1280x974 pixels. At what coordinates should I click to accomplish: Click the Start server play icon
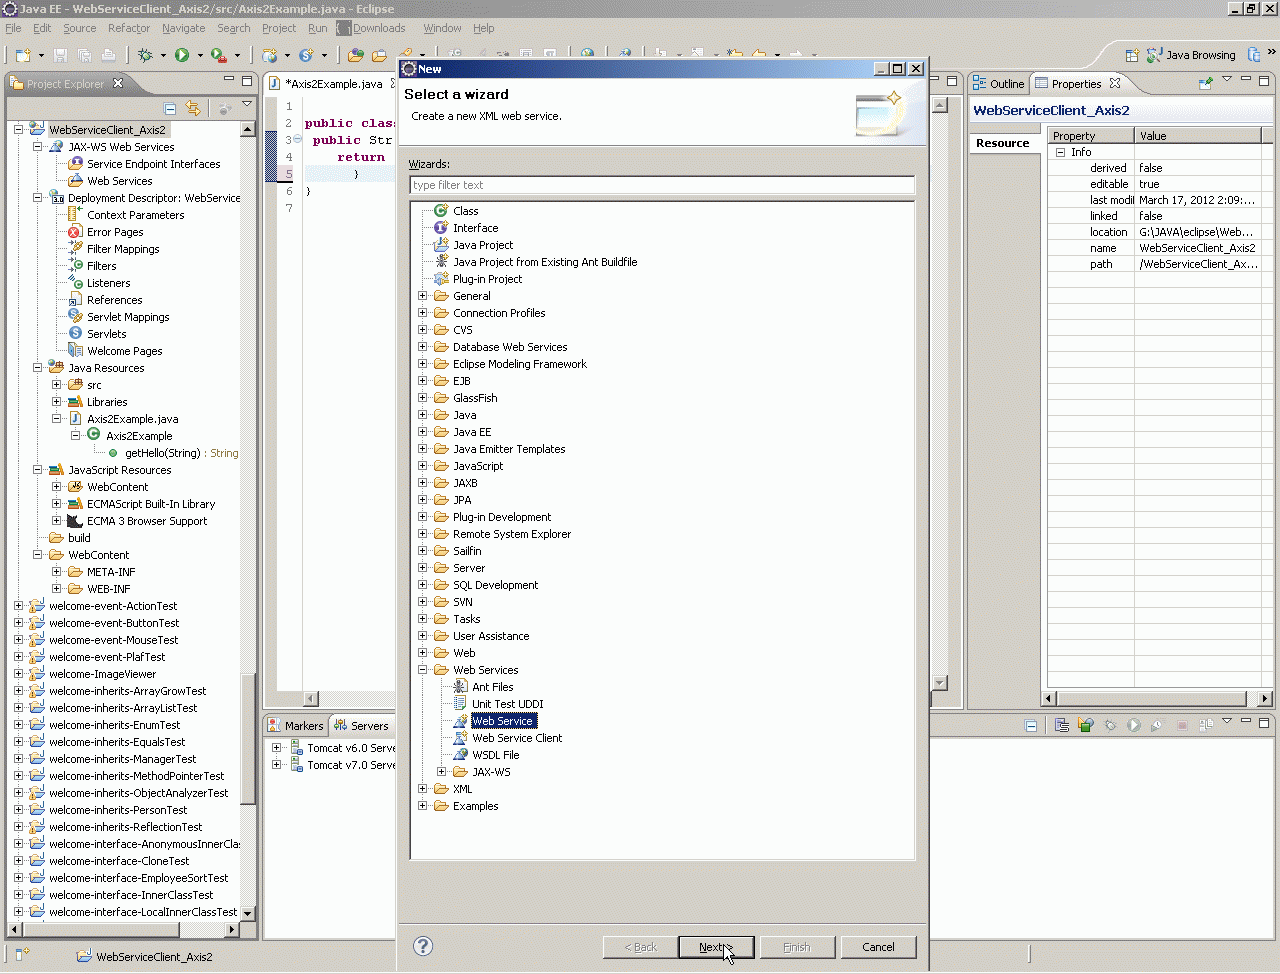[x=1134, y=725]
